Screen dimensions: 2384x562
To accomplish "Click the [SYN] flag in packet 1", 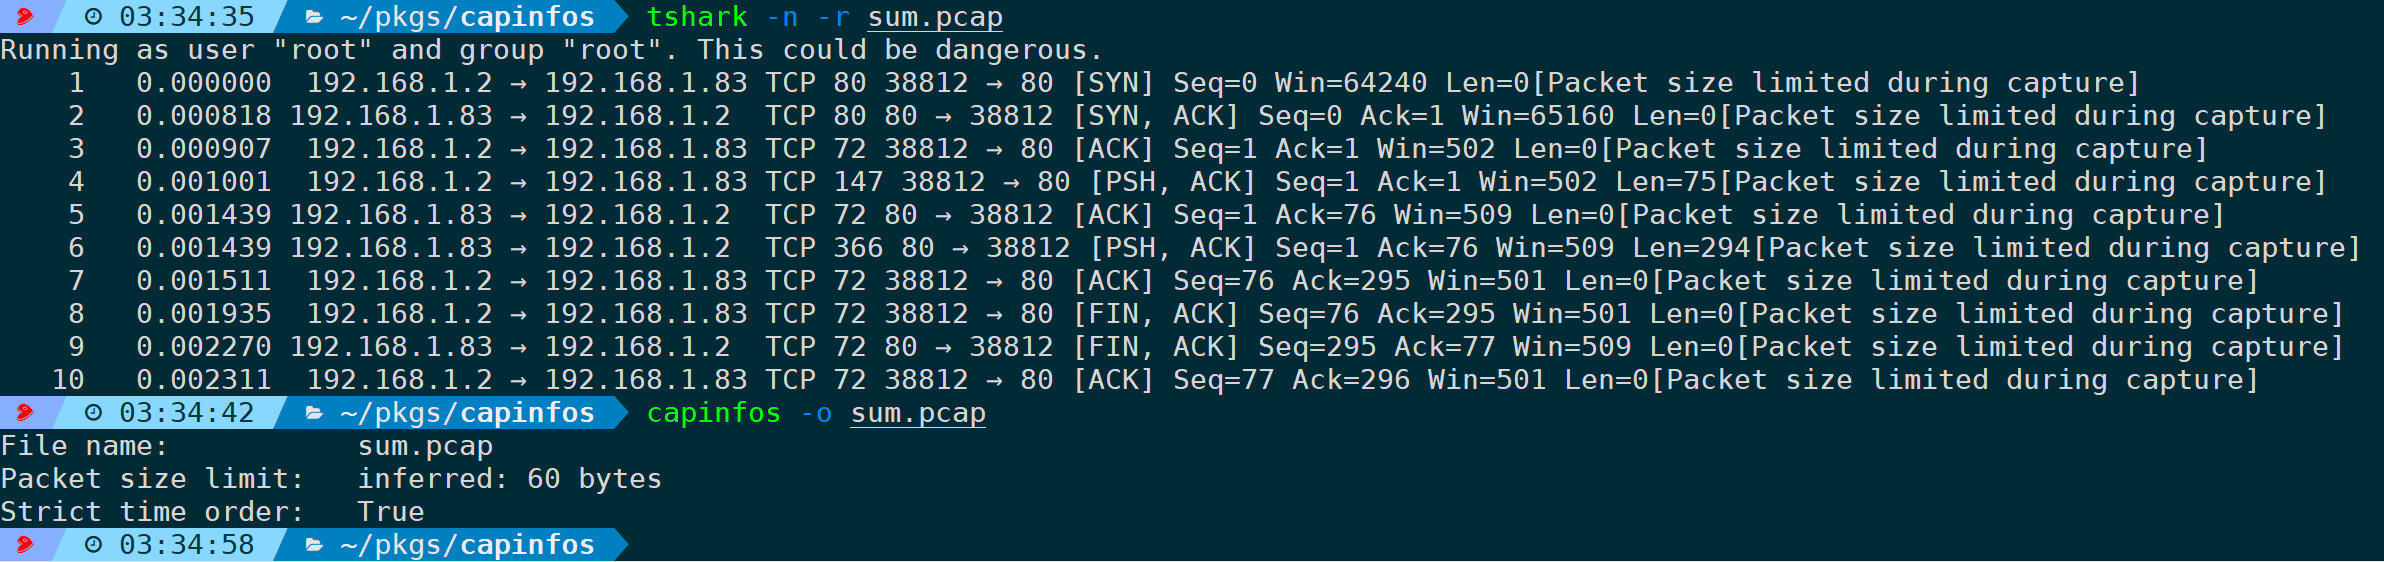I will (1114, 83).
